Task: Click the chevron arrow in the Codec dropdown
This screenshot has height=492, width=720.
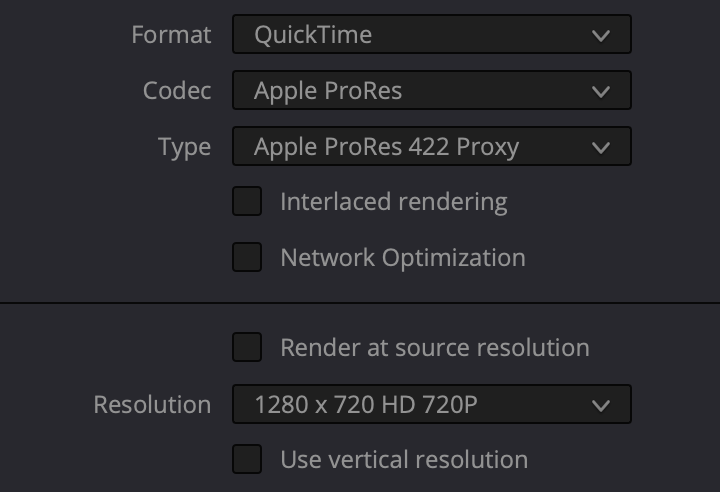Action: click(x=601, y=91)
